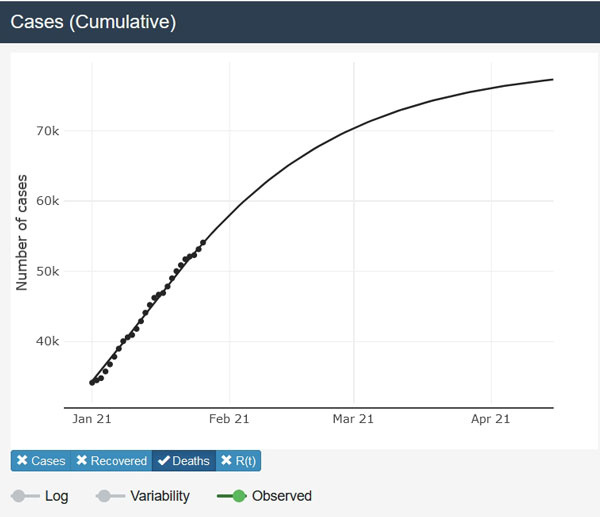Click the X icon on the Cases button
Screen dimensions: 600x517
coord(22,461)
